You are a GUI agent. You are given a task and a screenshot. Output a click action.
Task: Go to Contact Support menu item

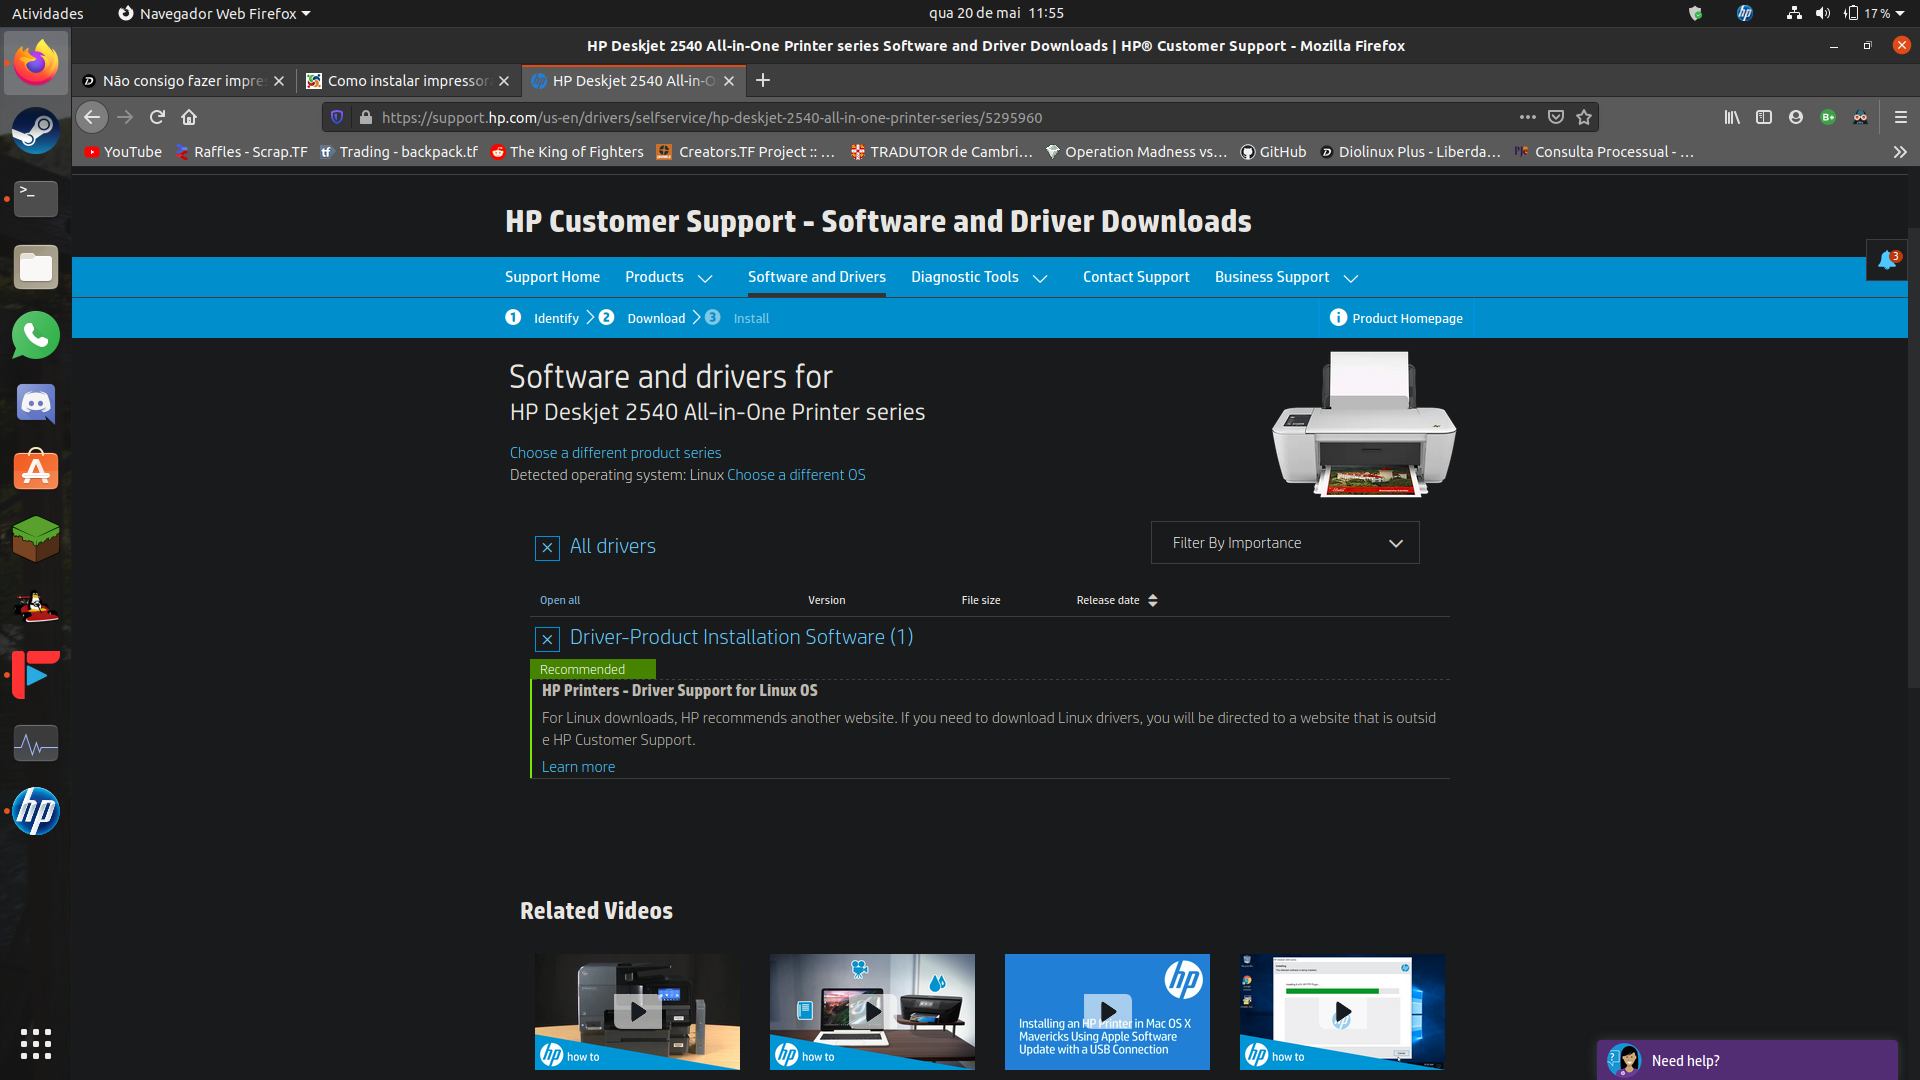coord(1136,277)
